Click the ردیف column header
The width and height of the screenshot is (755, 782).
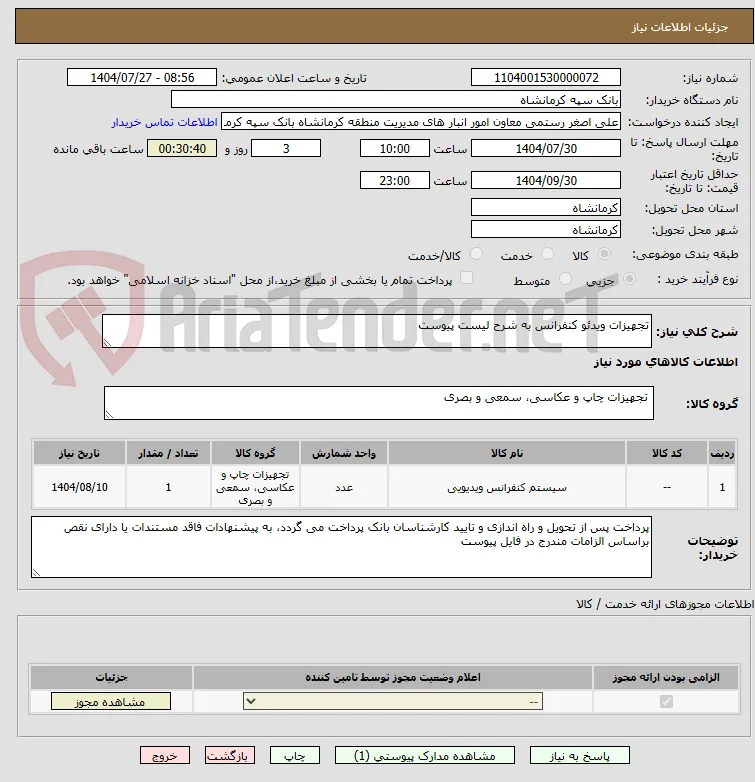[x=722, y=453]
